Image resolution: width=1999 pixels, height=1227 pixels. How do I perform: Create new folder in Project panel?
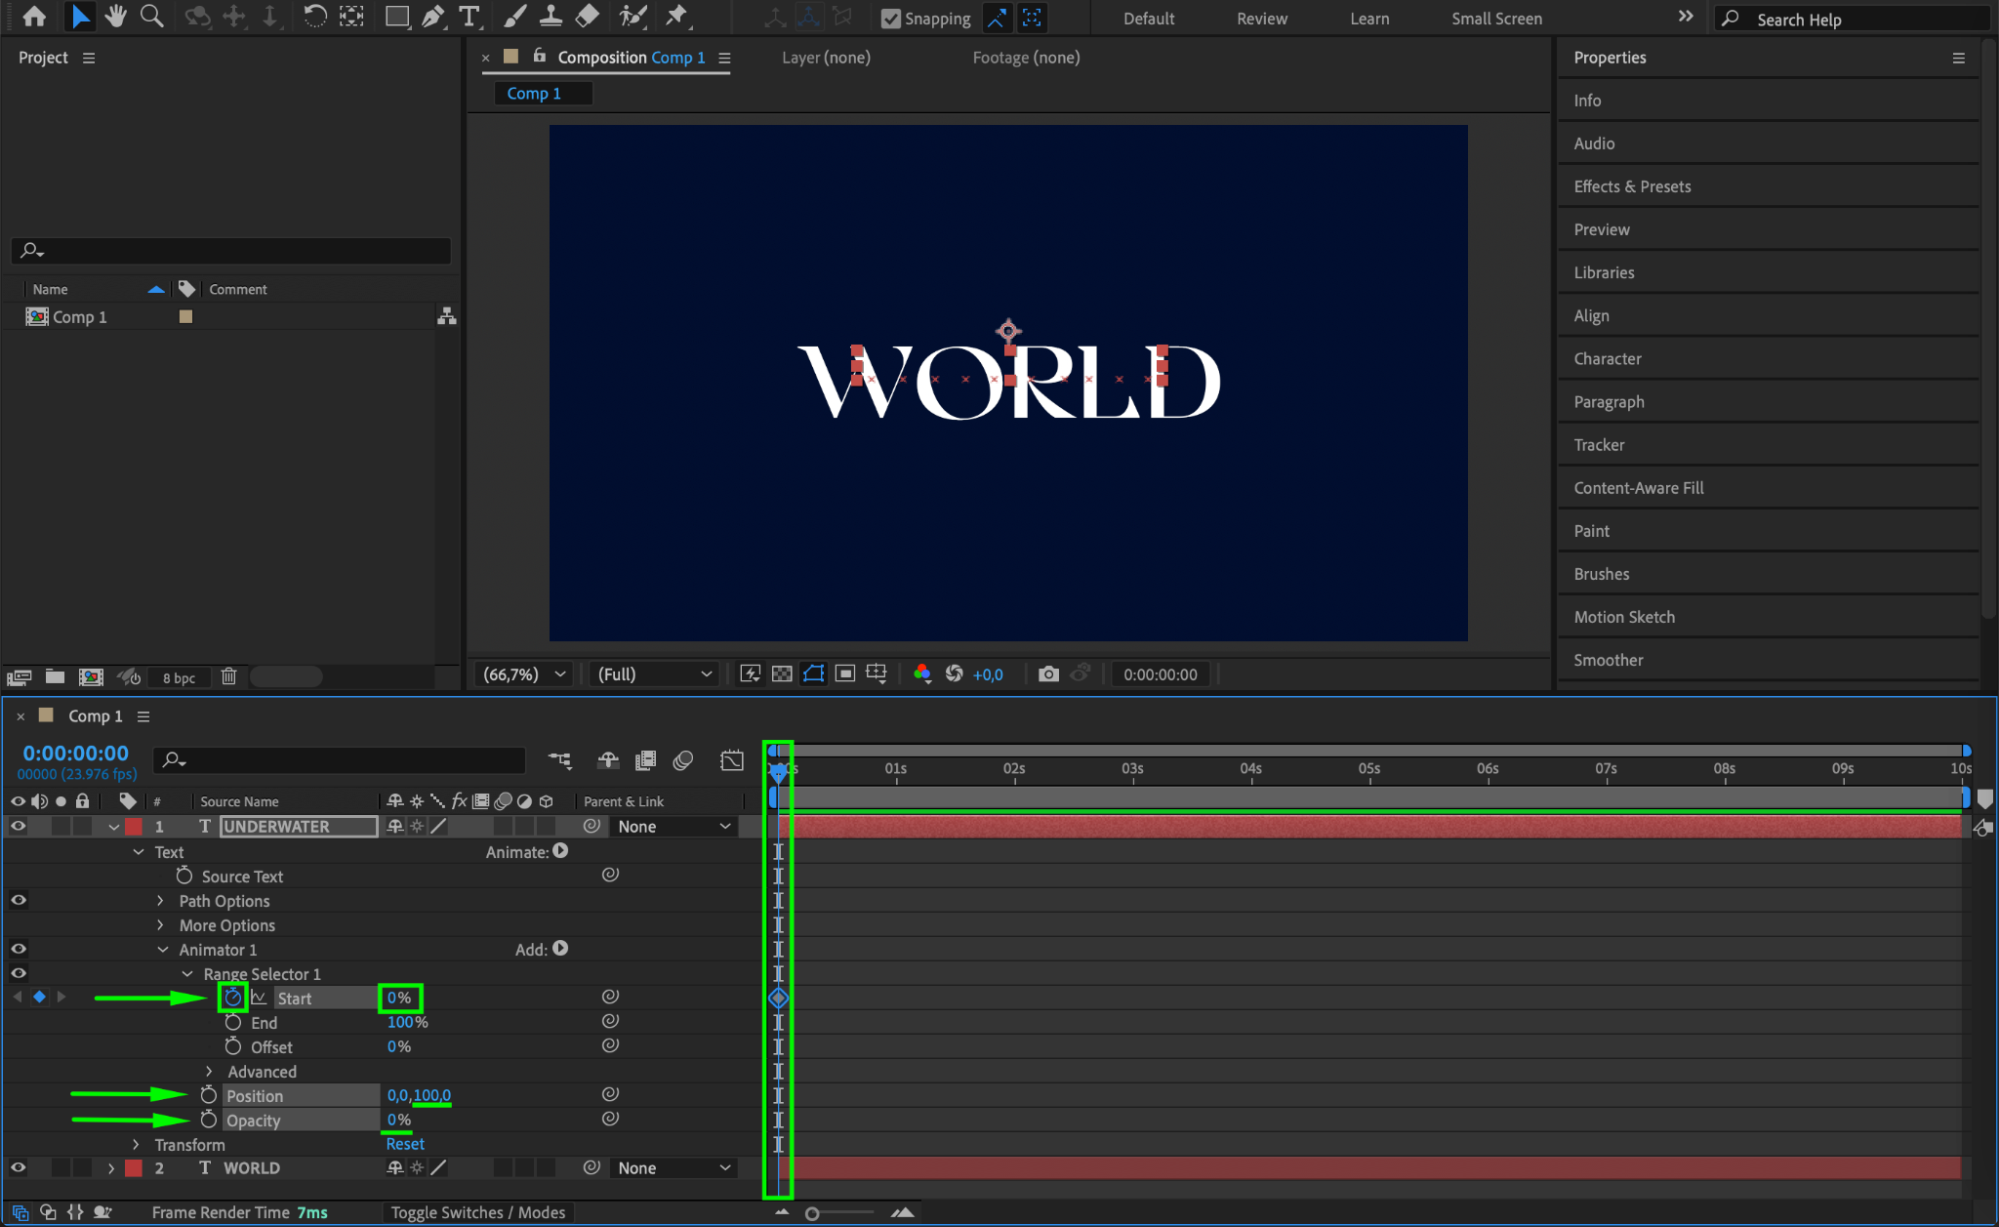pyautogui.click(x=55, y=677)
